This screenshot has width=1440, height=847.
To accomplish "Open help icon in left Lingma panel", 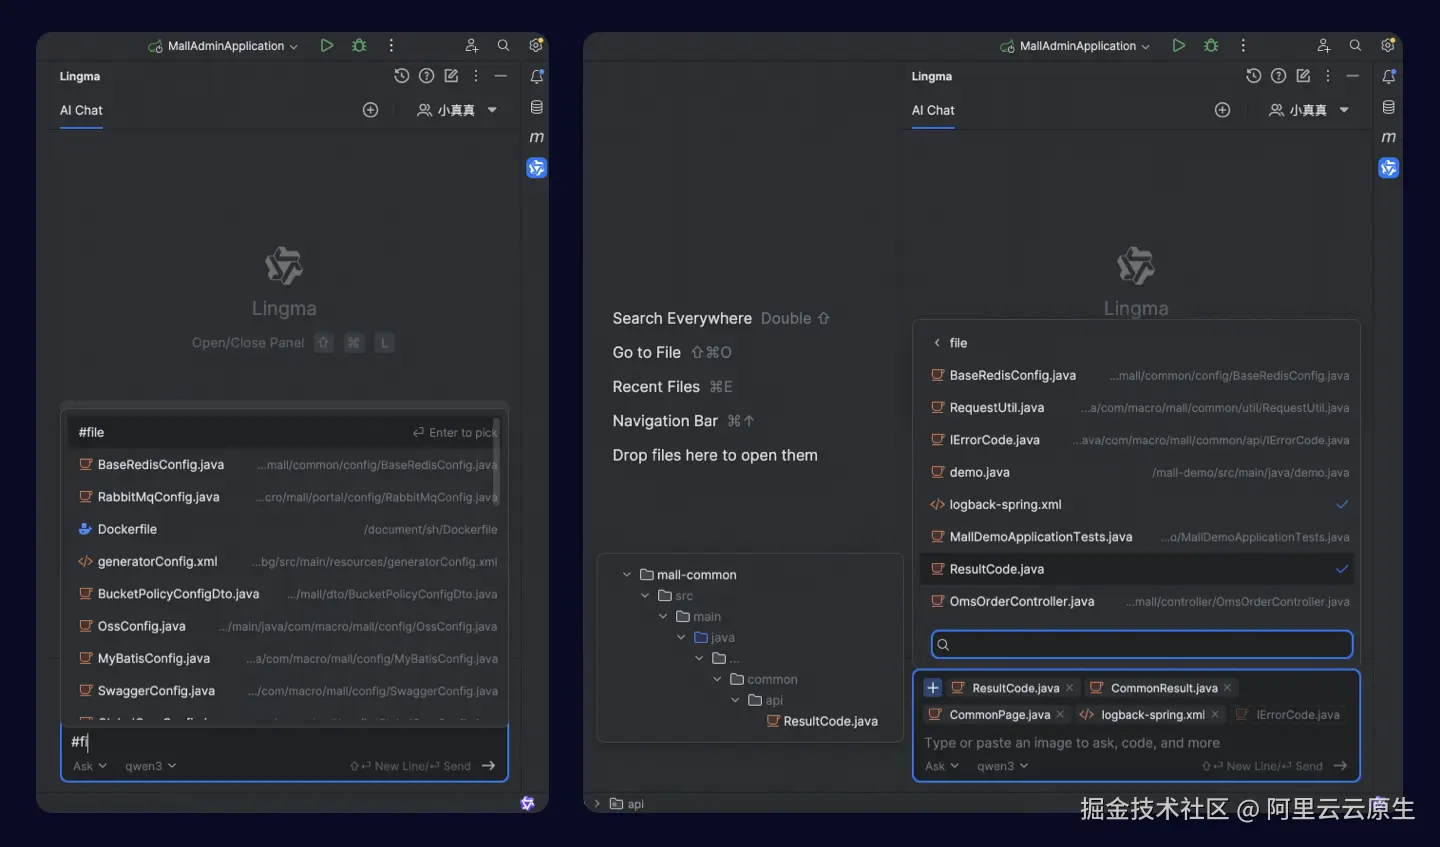I will (427, 76).
